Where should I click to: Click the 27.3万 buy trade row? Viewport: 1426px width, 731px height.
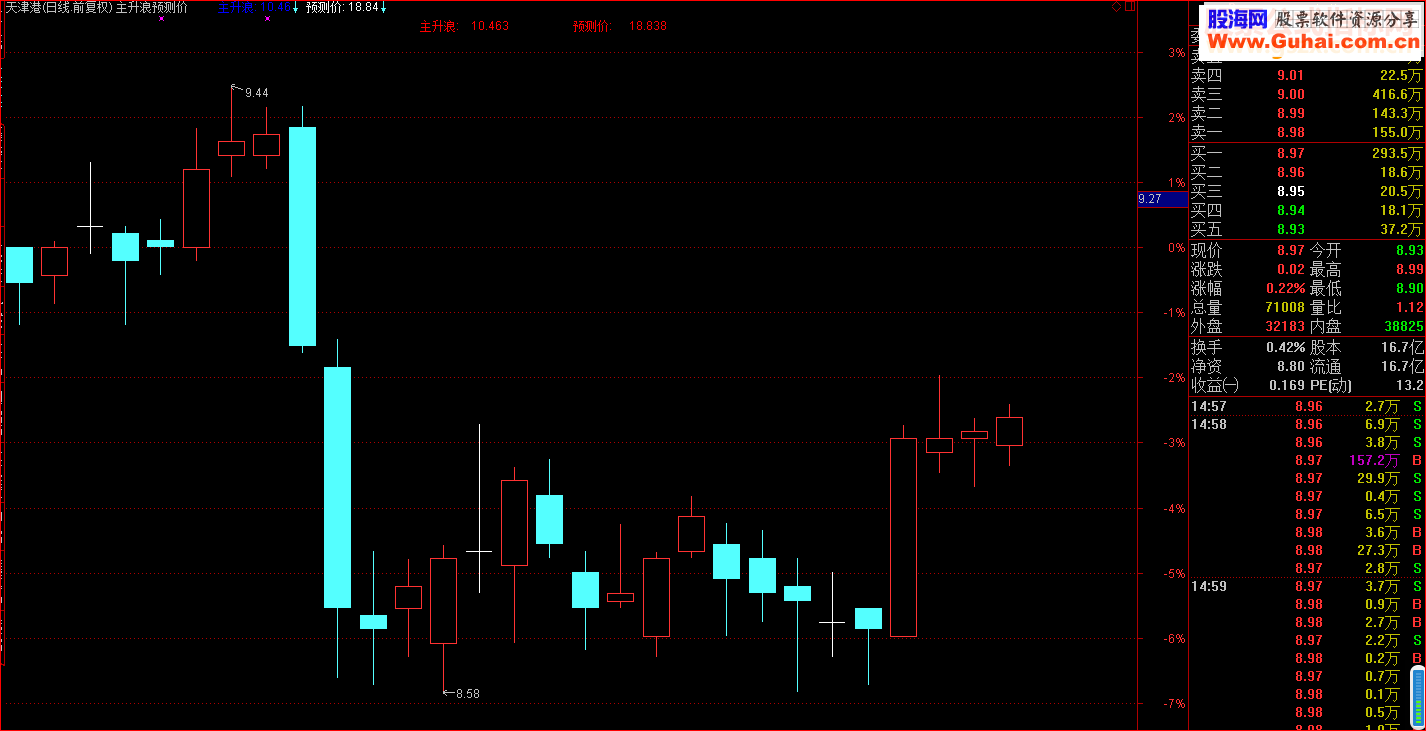coord(1306,550)
